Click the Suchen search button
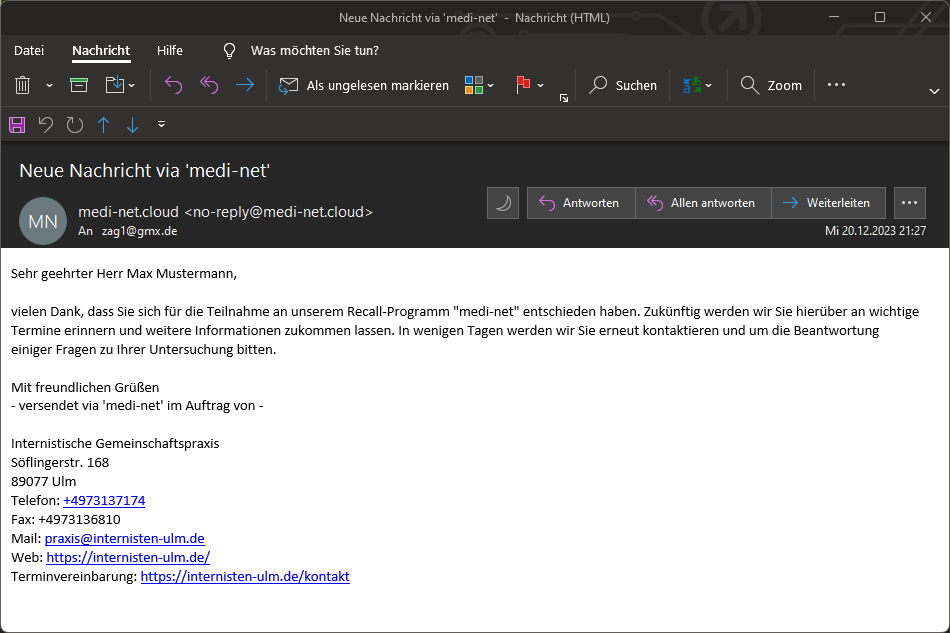The image size is (950, 633). pos(623,85)
